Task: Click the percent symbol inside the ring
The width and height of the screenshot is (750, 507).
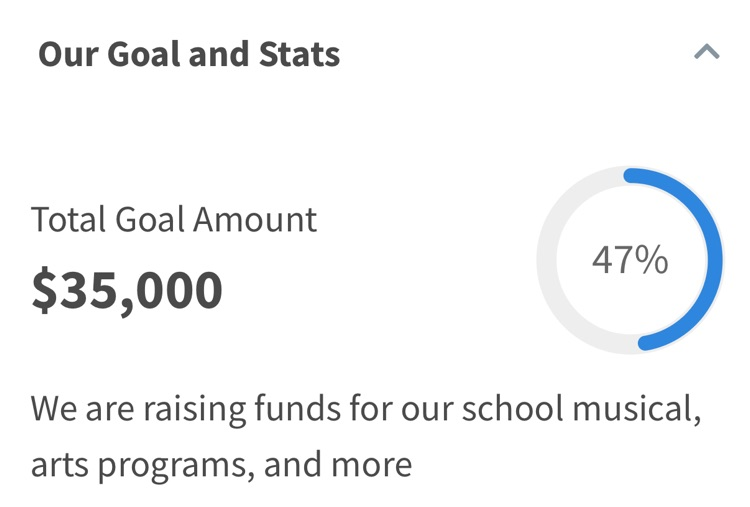Action: tap(652, 260)
